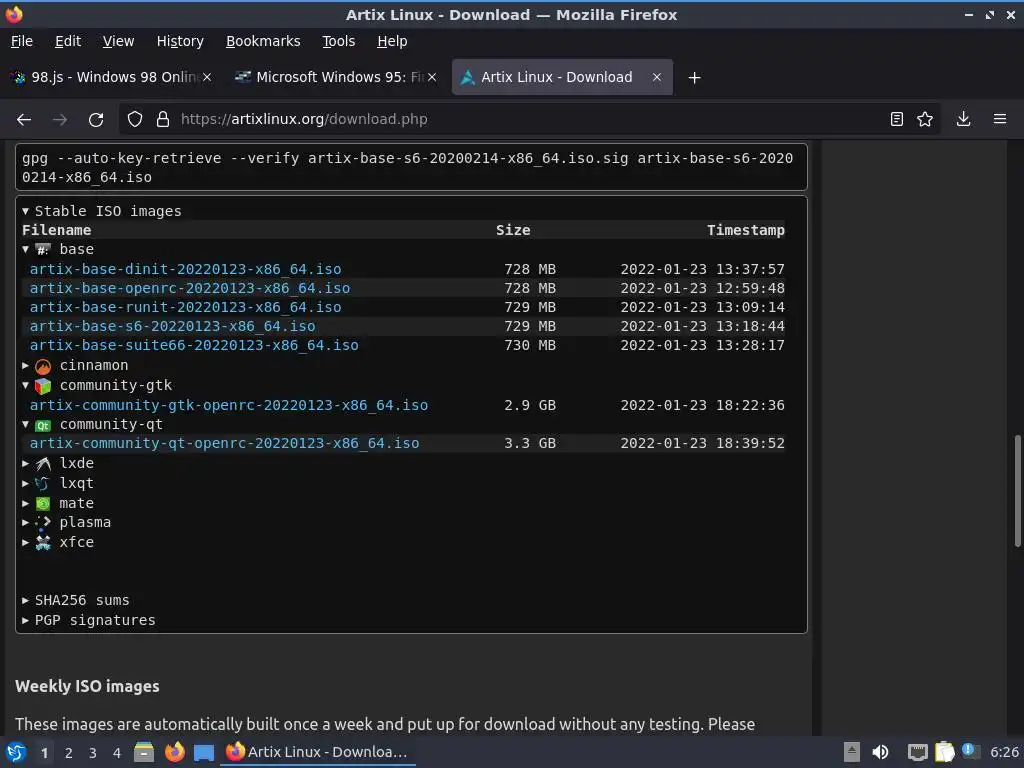The height and width of the screenshot is (768, 1024).
Task: Click the blue desktop taskbar icon
Action: (x=204, y=753)
